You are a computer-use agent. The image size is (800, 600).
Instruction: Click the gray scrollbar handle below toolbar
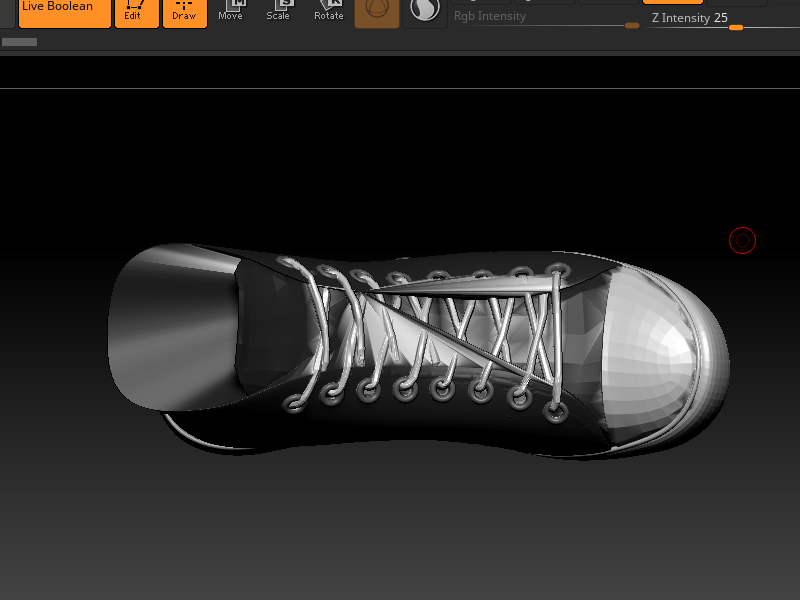19,42
